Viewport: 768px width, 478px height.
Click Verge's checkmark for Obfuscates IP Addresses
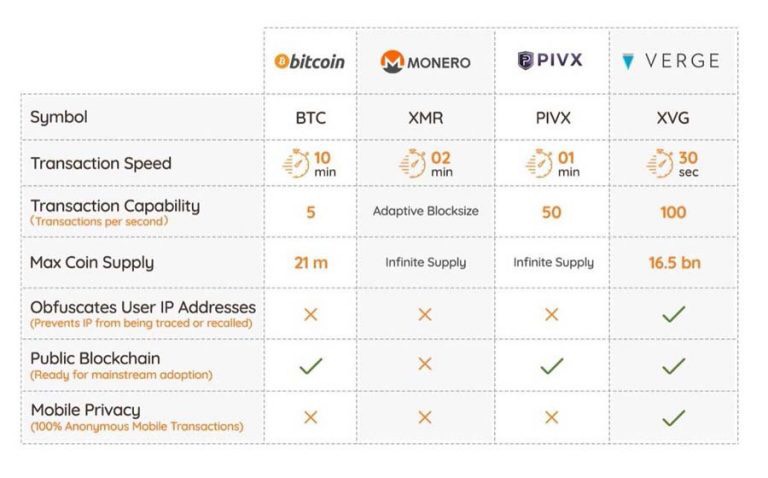coord(673,314)
